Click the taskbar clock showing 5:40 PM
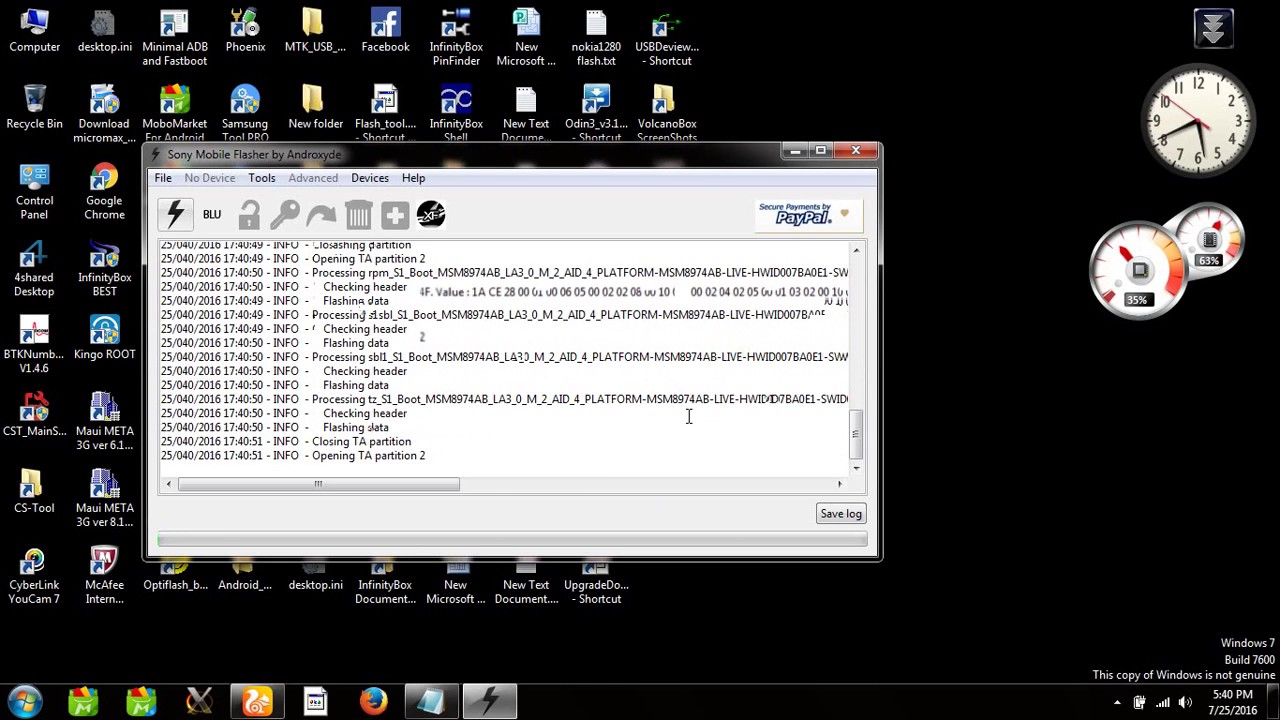Image resolution: width=1280 pixels, height=720 pixels. coord(1232,702)
